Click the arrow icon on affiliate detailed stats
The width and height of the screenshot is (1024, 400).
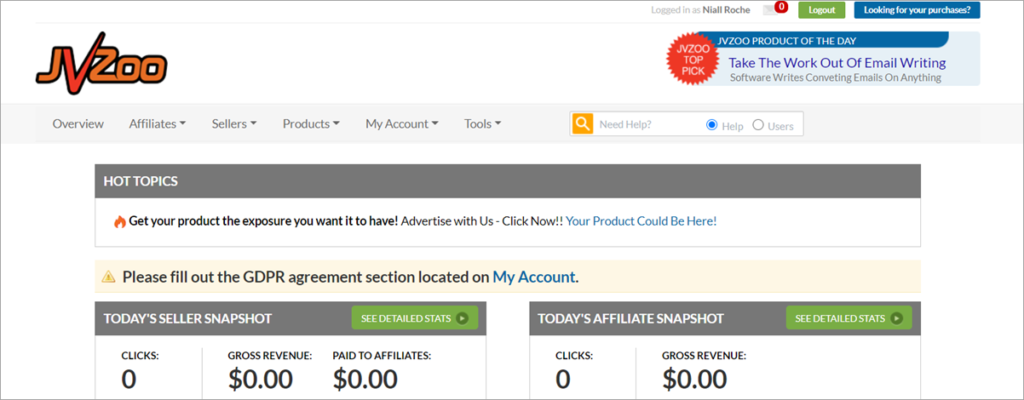tap(896, 319)
